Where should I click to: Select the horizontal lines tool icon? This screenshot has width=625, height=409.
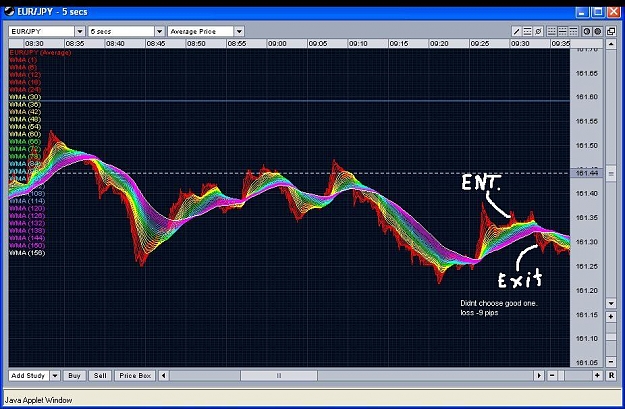point(527,31)
